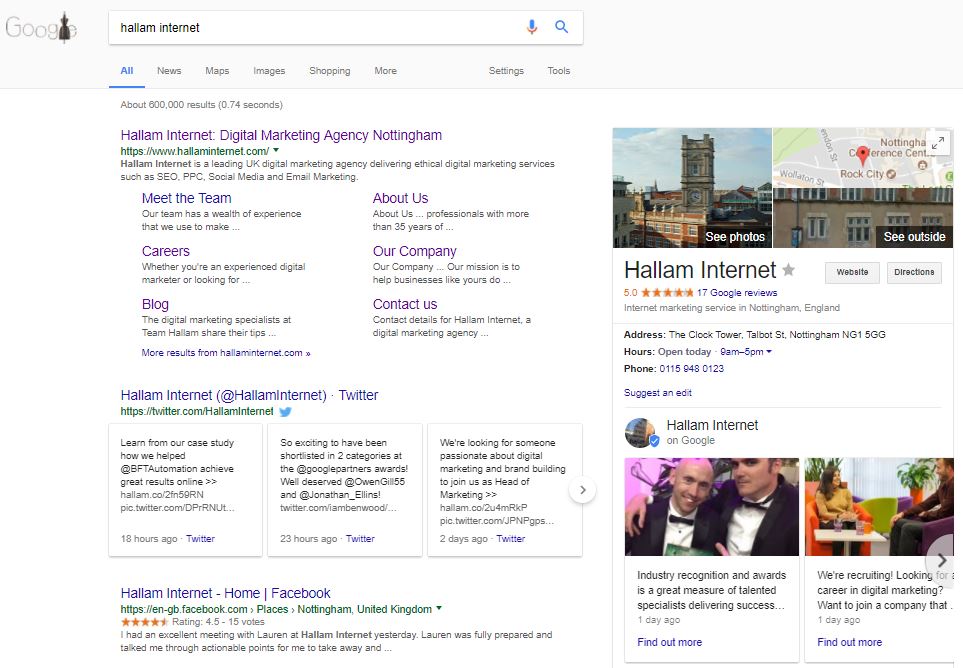This screenshot has height=668, width=963.
Task: Expand the hallaminternet.com URL dropdown arrow
Action: tap(276, 150)
